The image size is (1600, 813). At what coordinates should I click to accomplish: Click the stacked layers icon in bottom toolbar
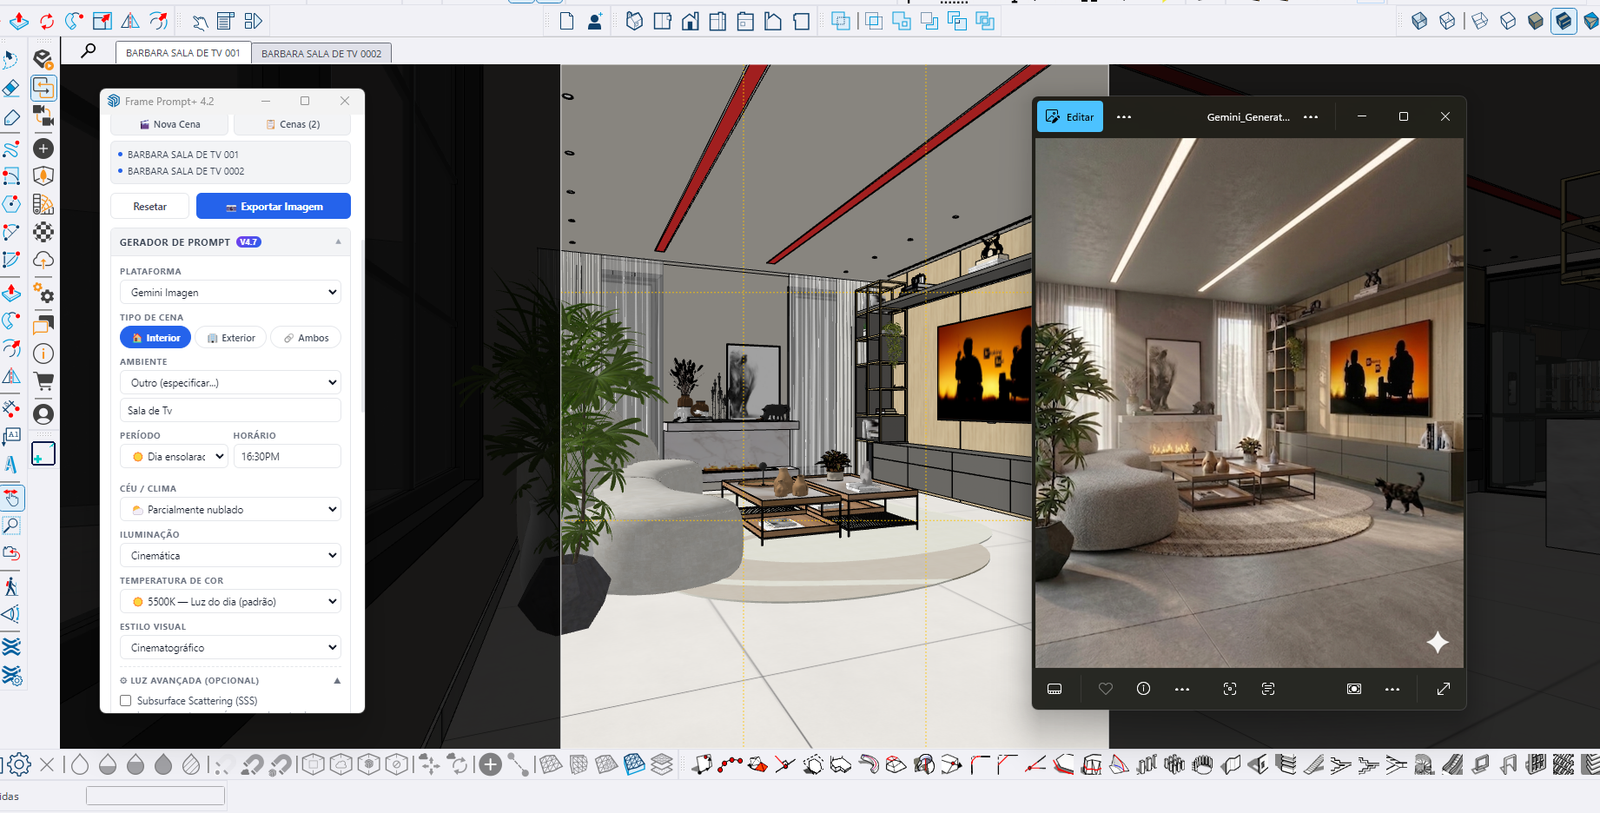pos(662,765)
